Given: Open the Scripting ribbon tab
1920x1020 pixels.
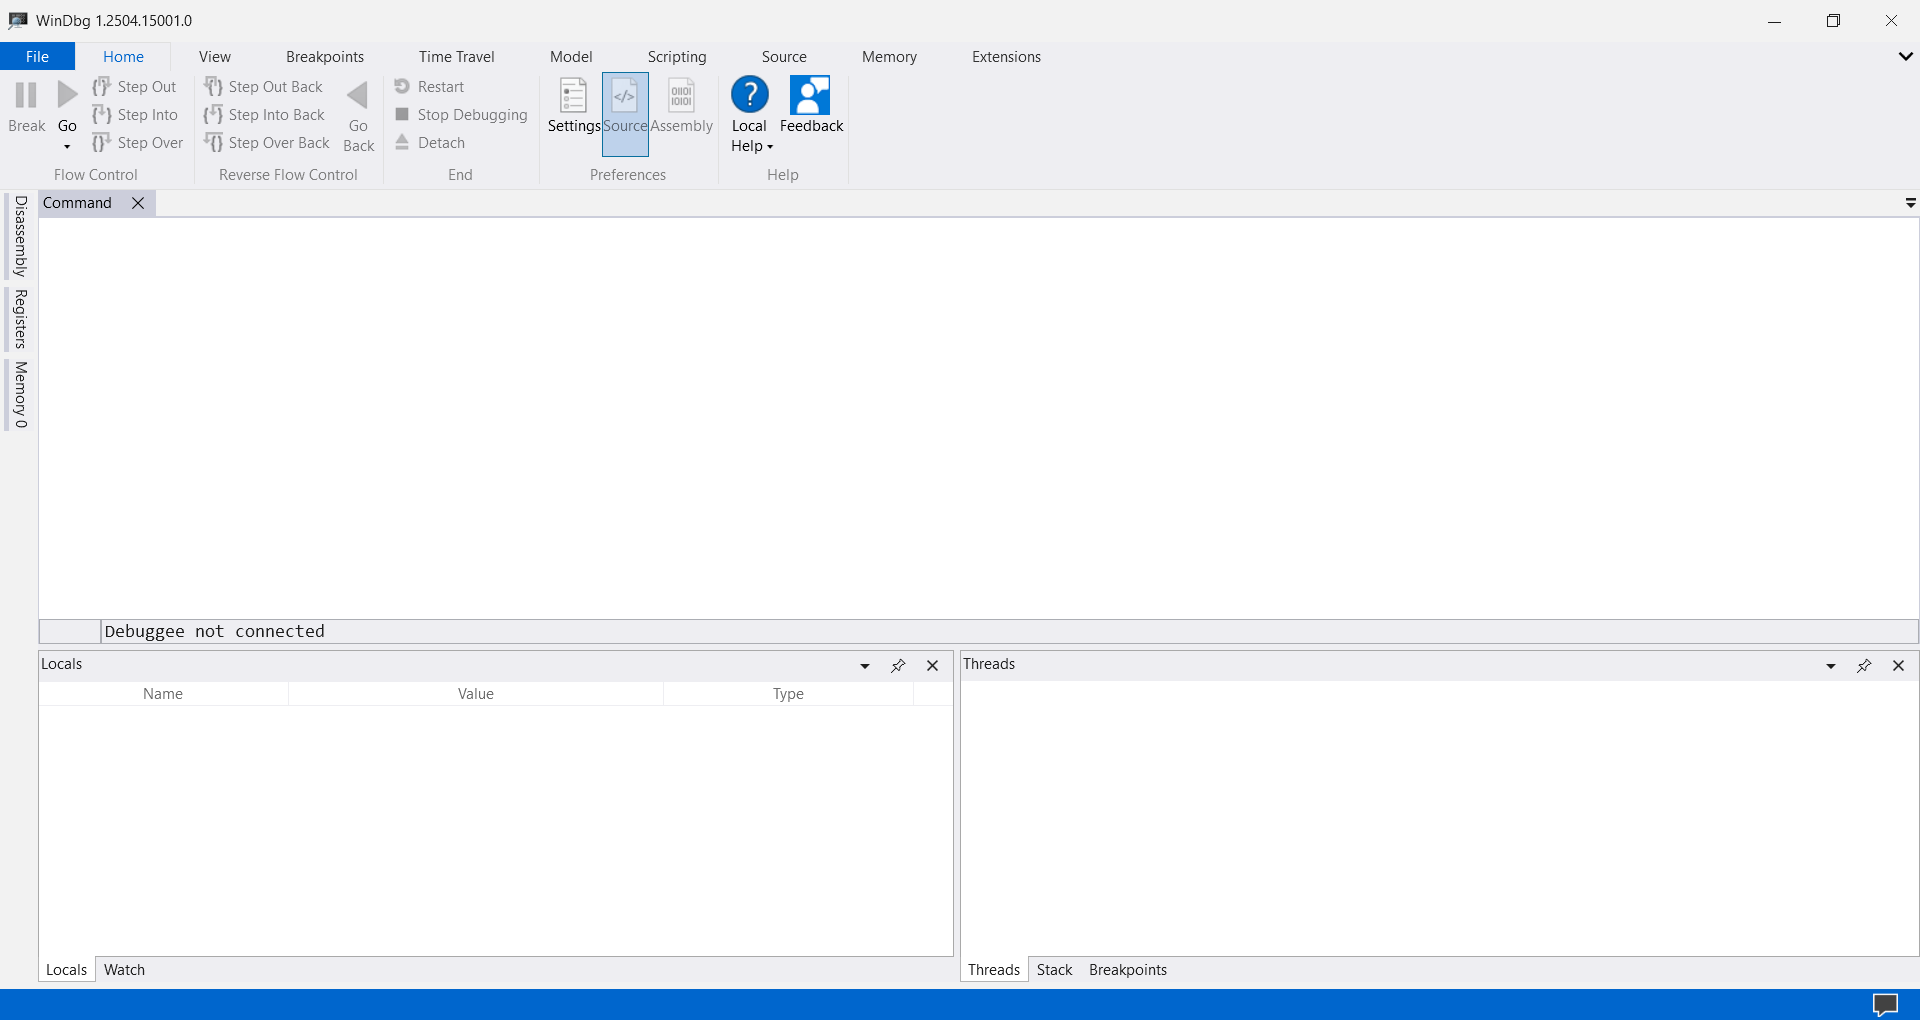Looking at the screenshot, I should (677, 57).
